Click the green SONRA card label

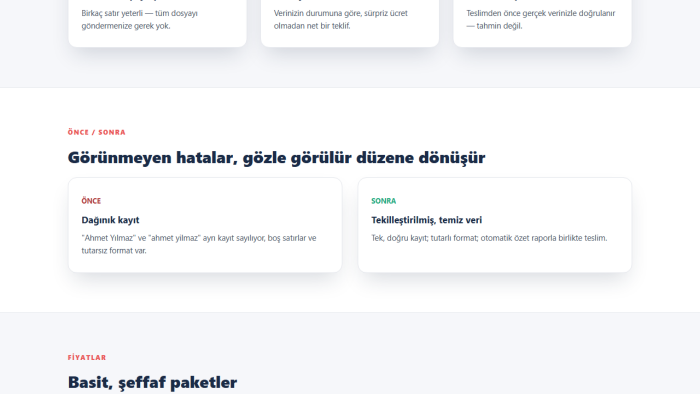point(383,201)
